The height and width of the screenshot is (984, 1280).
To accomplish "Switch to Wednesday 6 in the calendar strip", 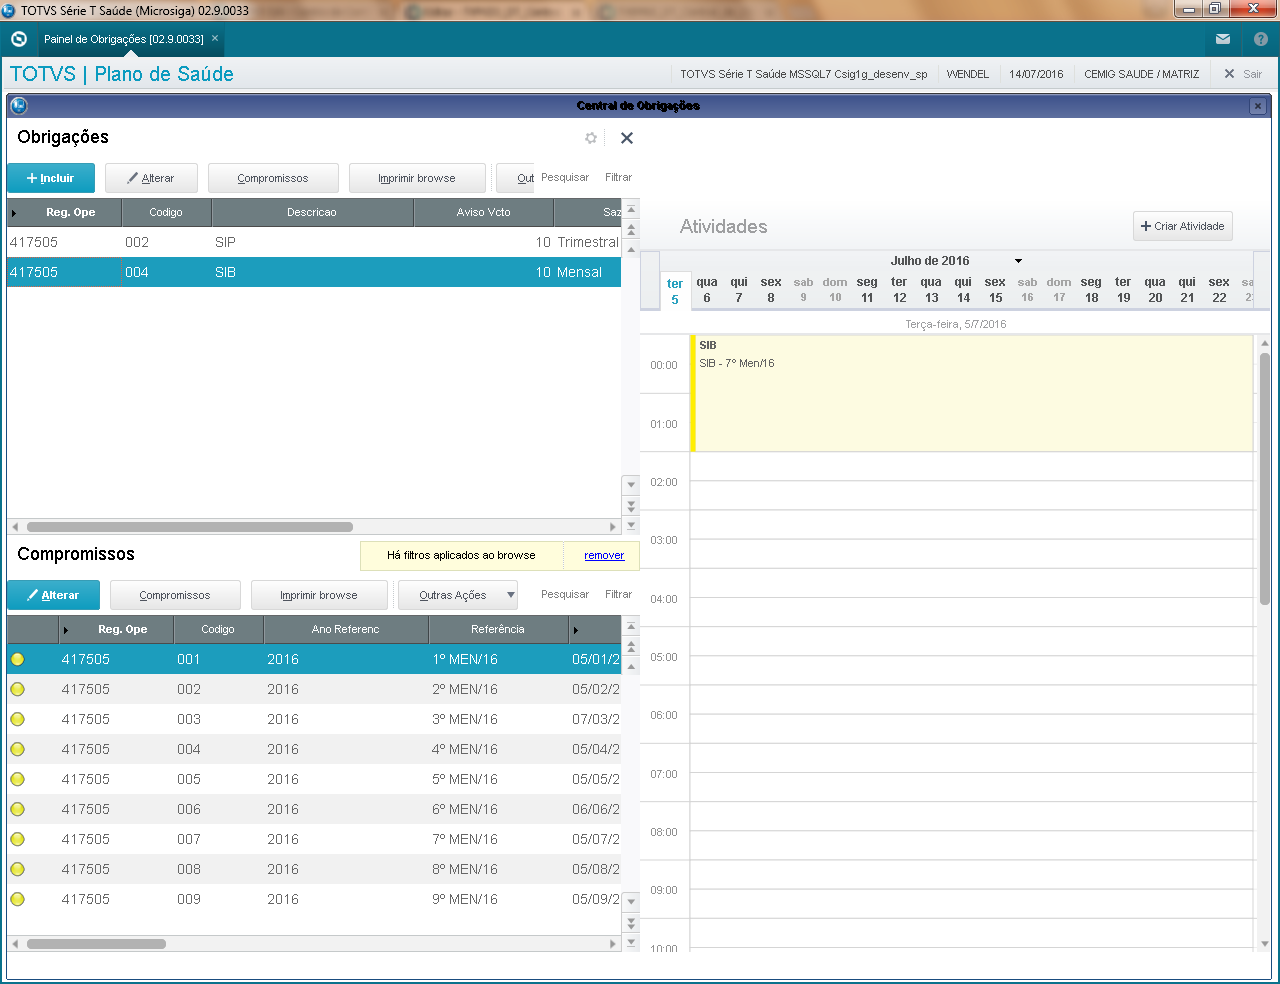I will pos(707,290).
